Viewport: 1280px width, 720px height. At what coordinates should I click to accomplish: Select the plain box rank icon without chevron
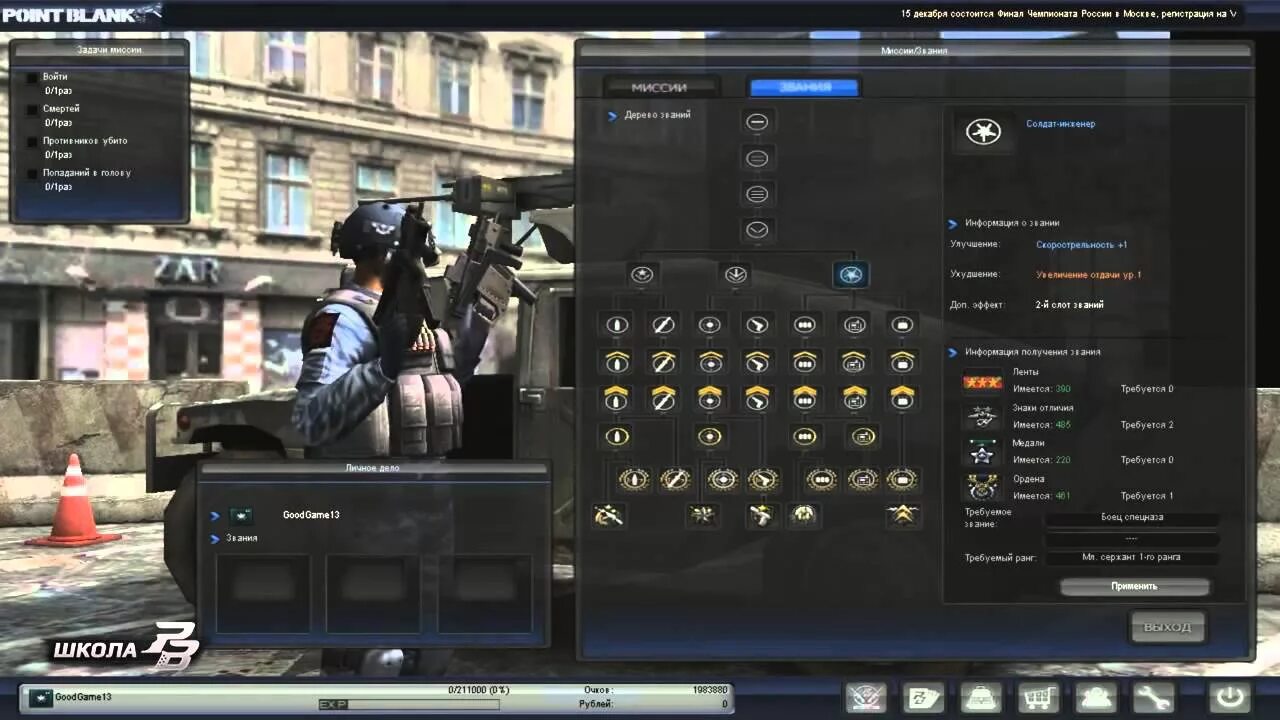pos(902,324)
